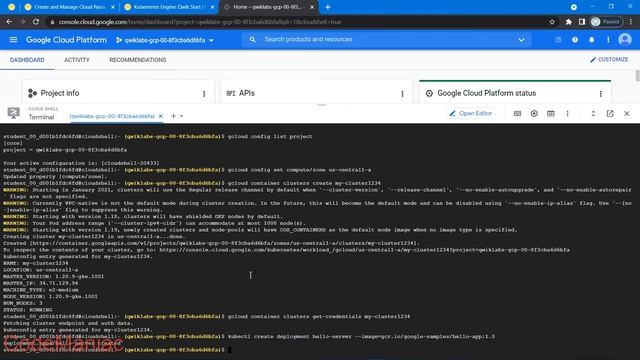Image resolution: width=640 pixels, height=360 pixels.
Task: Open a new browser tab
Action: pyautogui.click(x=327, y=7)
